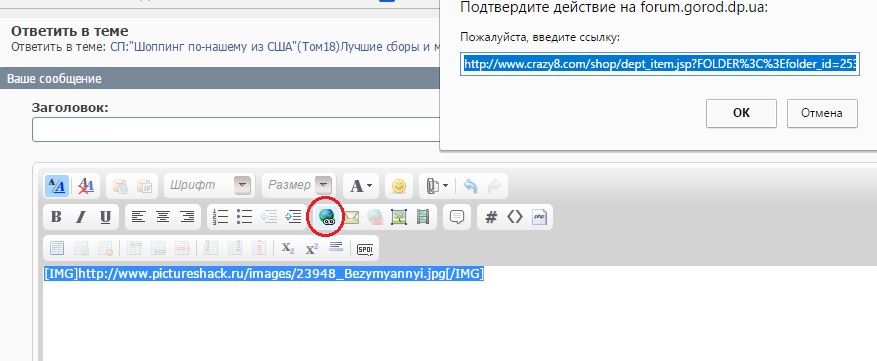Screen dimensions: 877x361
Task: Wrap selection in HTML tags (<> icon)
Action: click(515, 217)
